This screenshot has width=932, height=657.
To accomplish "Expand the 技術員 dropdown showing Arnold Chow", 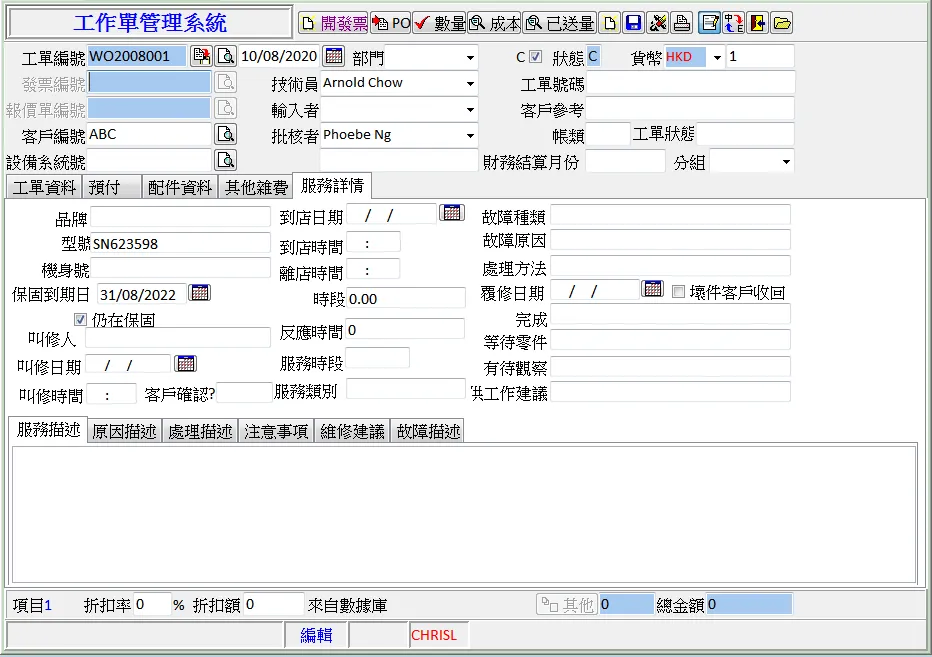I will [470, 84].
